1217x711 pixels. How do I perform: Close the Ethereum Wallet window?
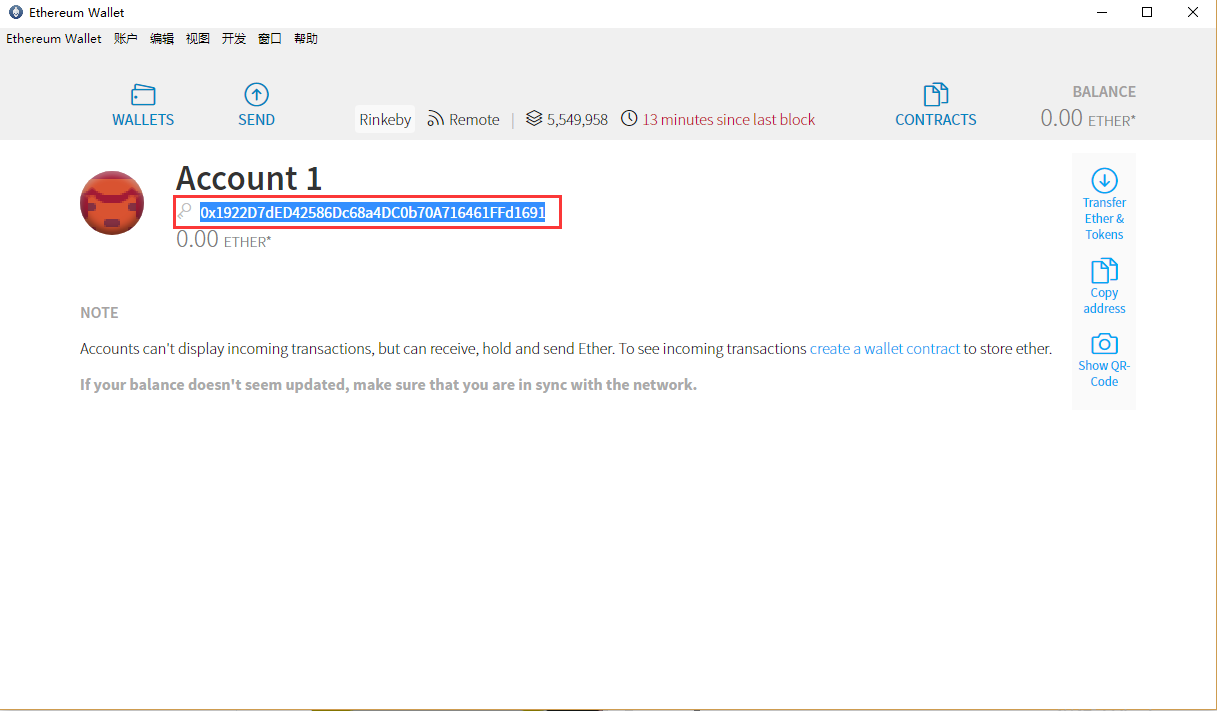click(1193, 13)
